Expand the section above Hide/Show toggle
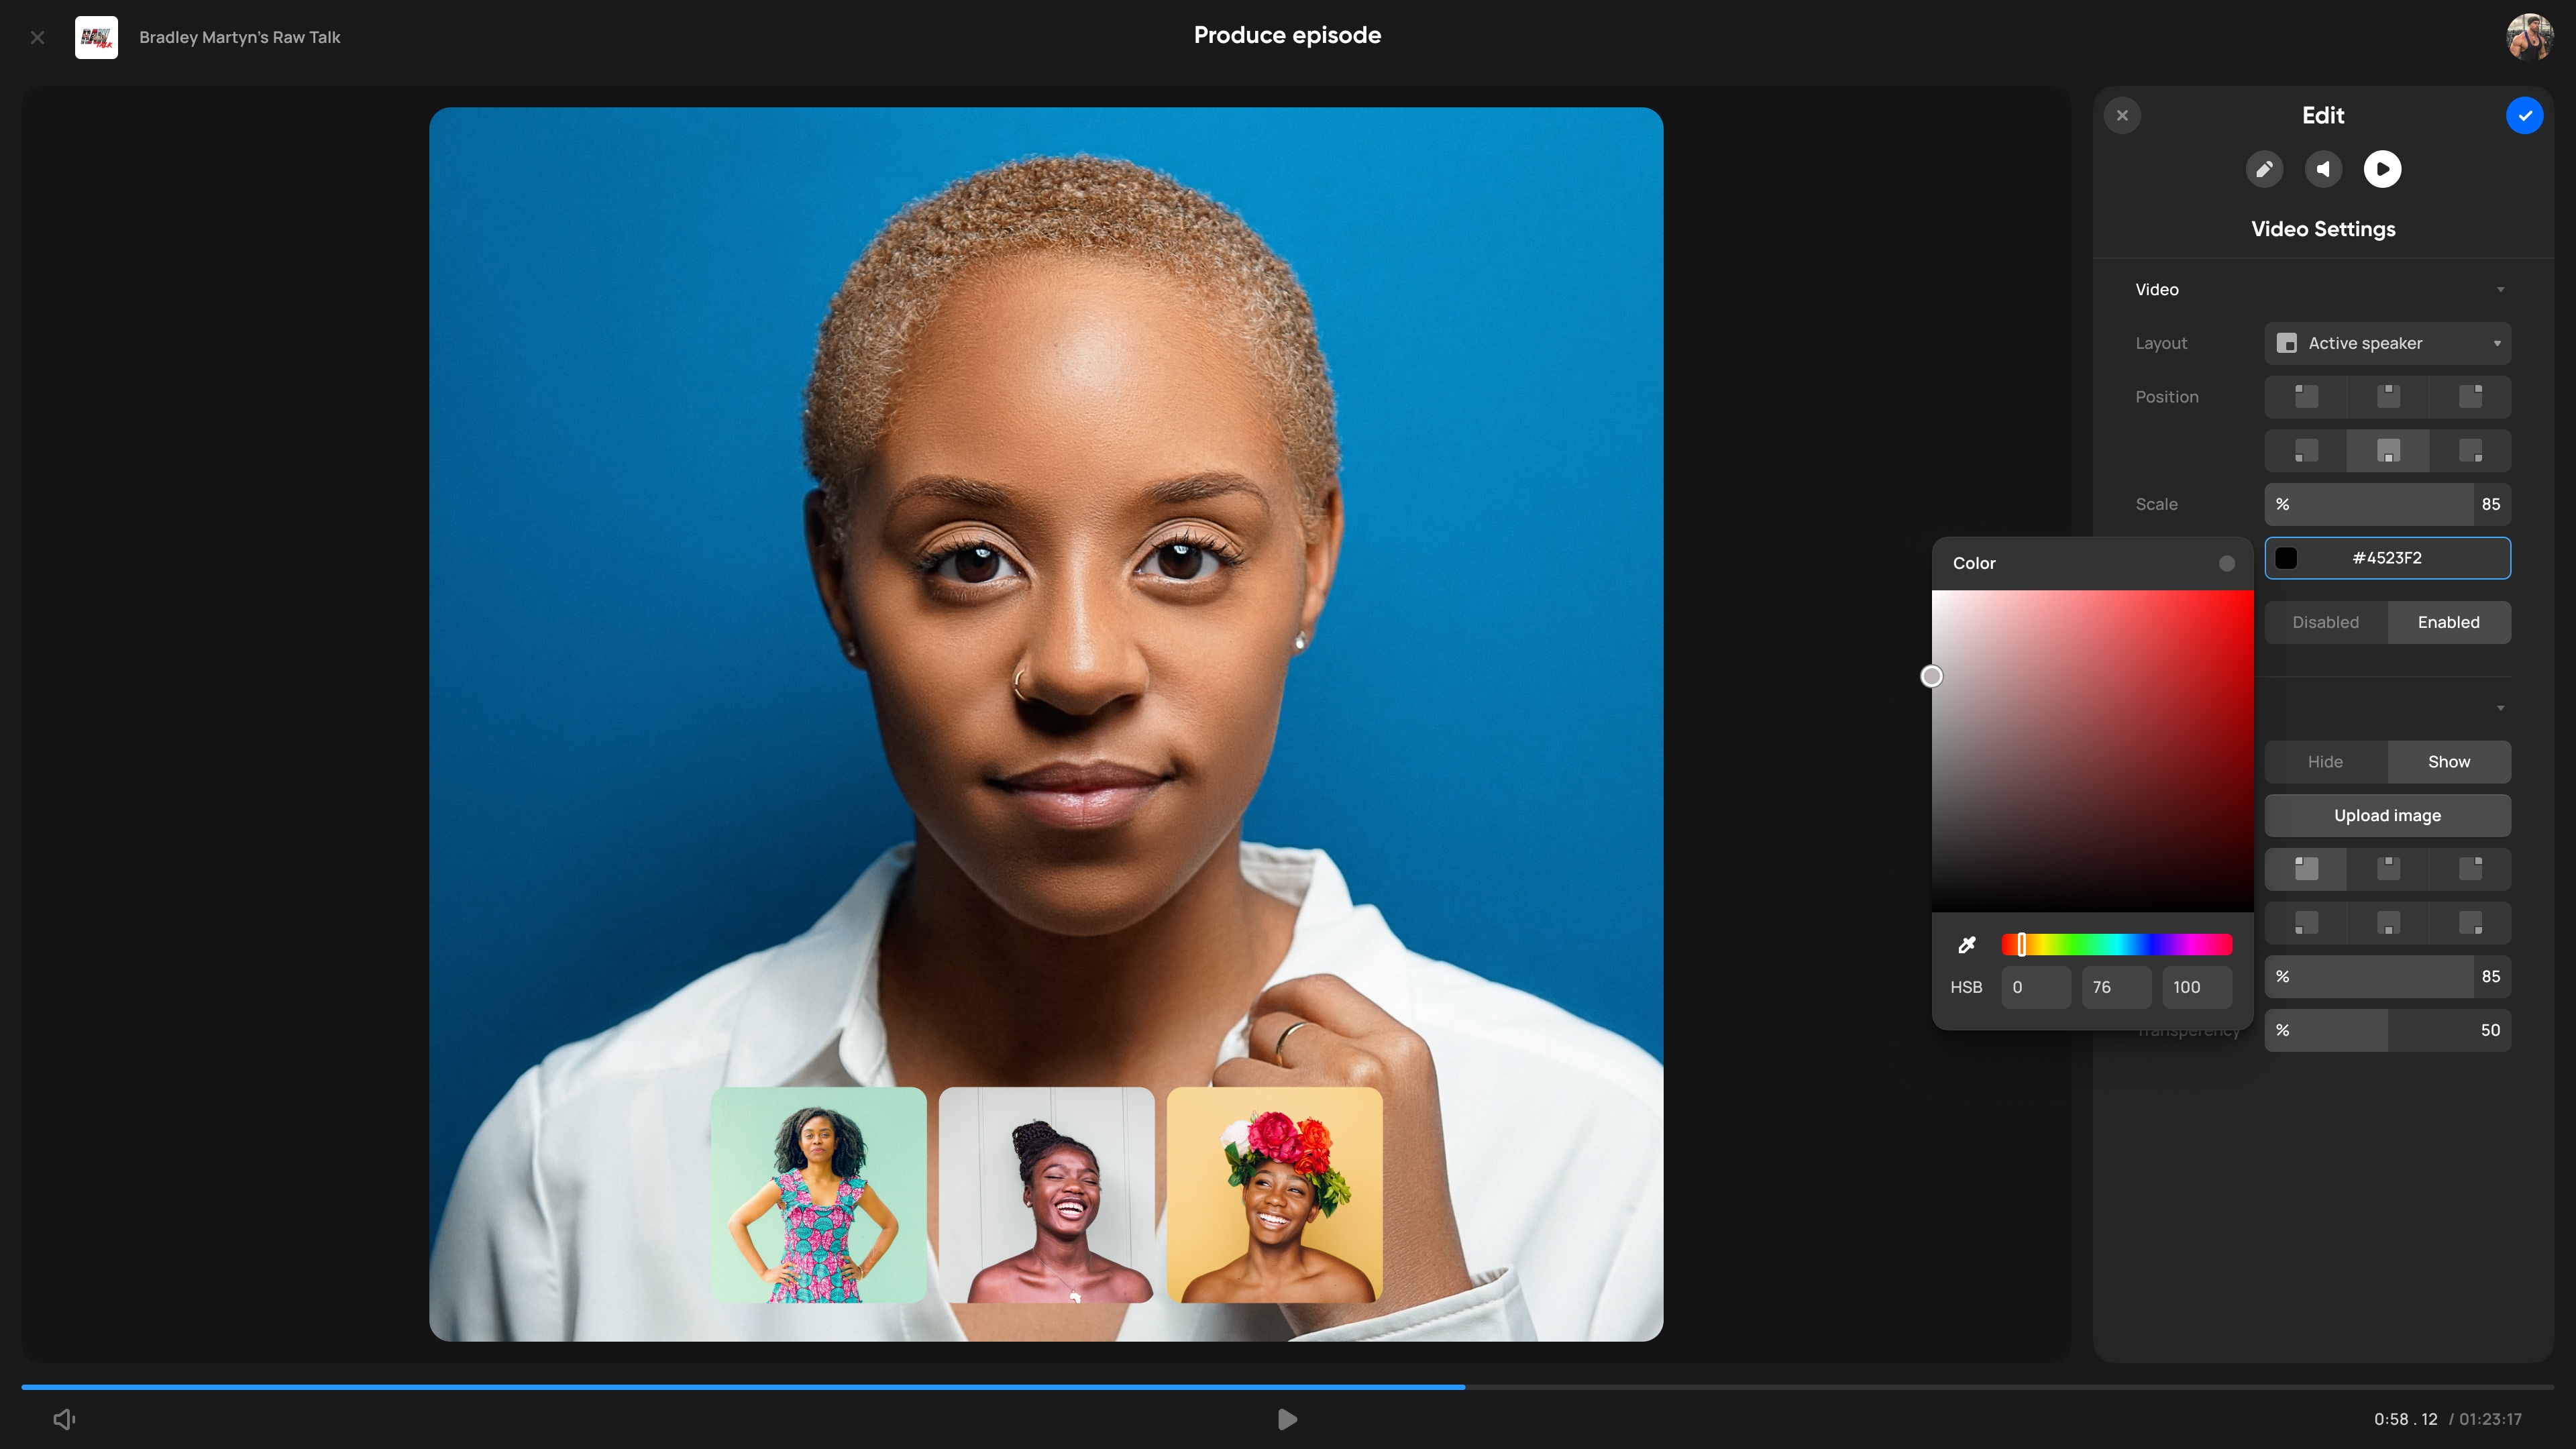2576x1449 pixels. coord(2500,708)
